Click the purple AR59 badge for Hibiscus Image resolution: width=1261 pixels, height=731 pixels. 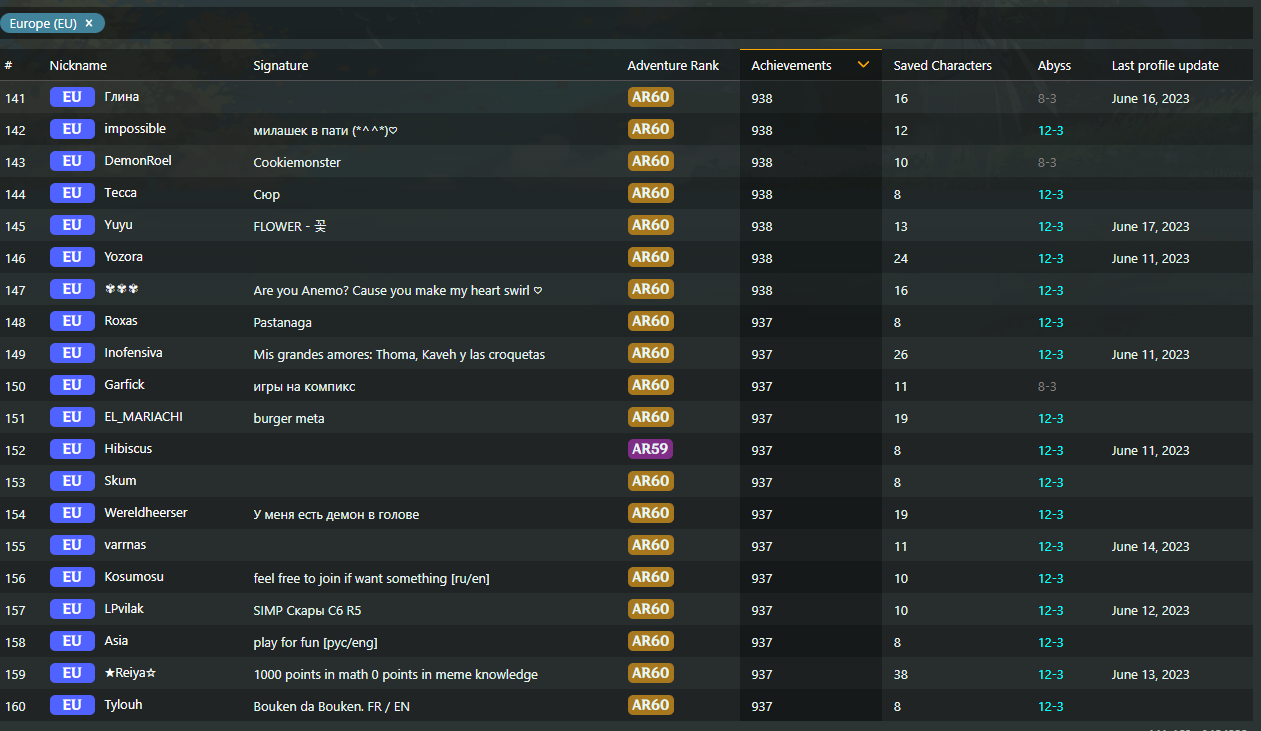coord(650,449)
